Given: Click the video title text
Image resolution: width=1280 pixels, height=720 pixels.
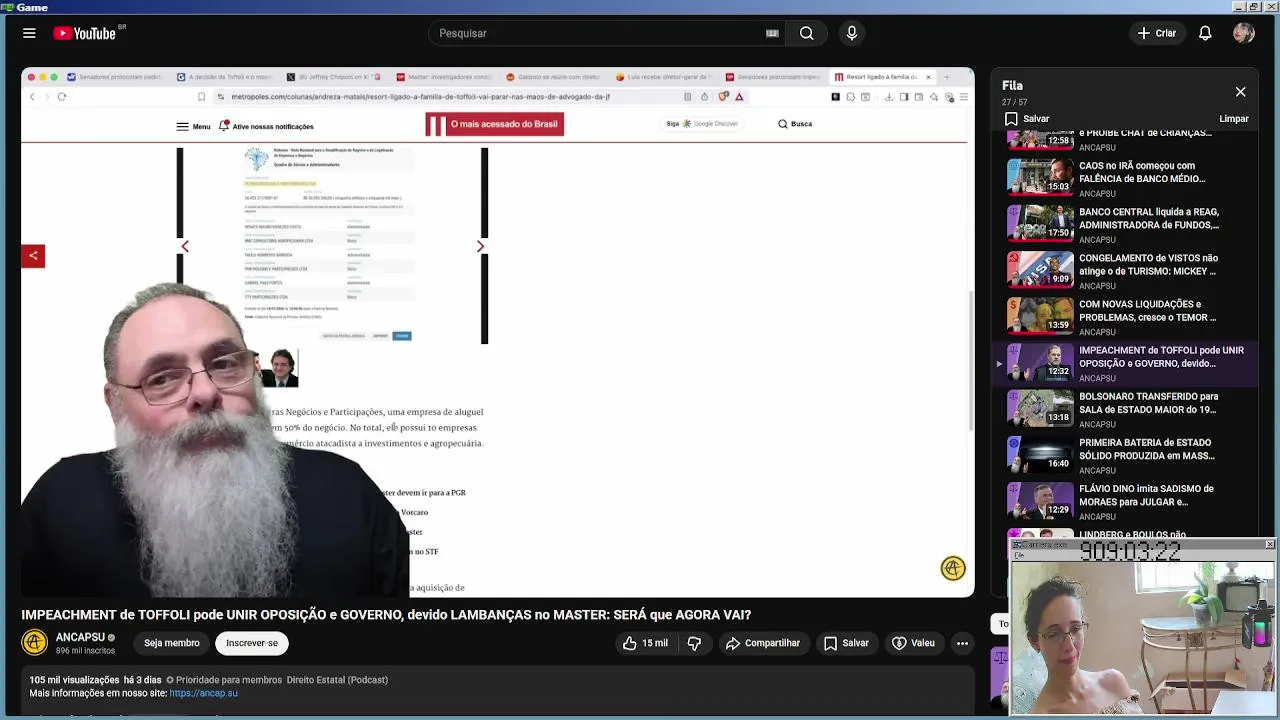Looking at the screenshot, I should pos(386,615).
